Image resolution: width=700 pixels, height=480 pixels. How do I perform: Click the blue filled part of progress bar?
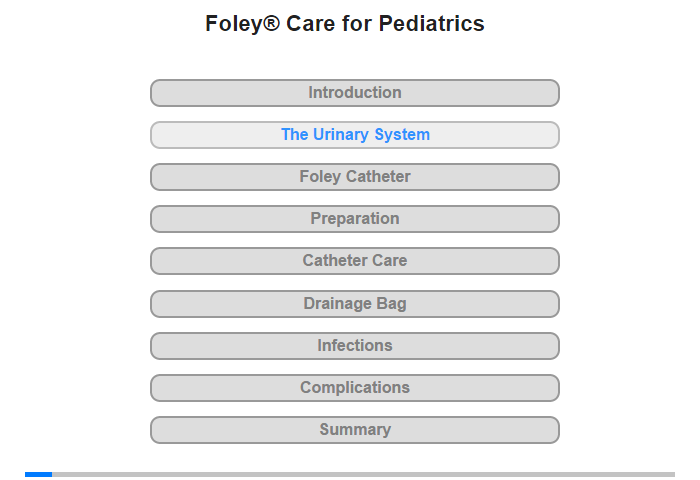38,474
